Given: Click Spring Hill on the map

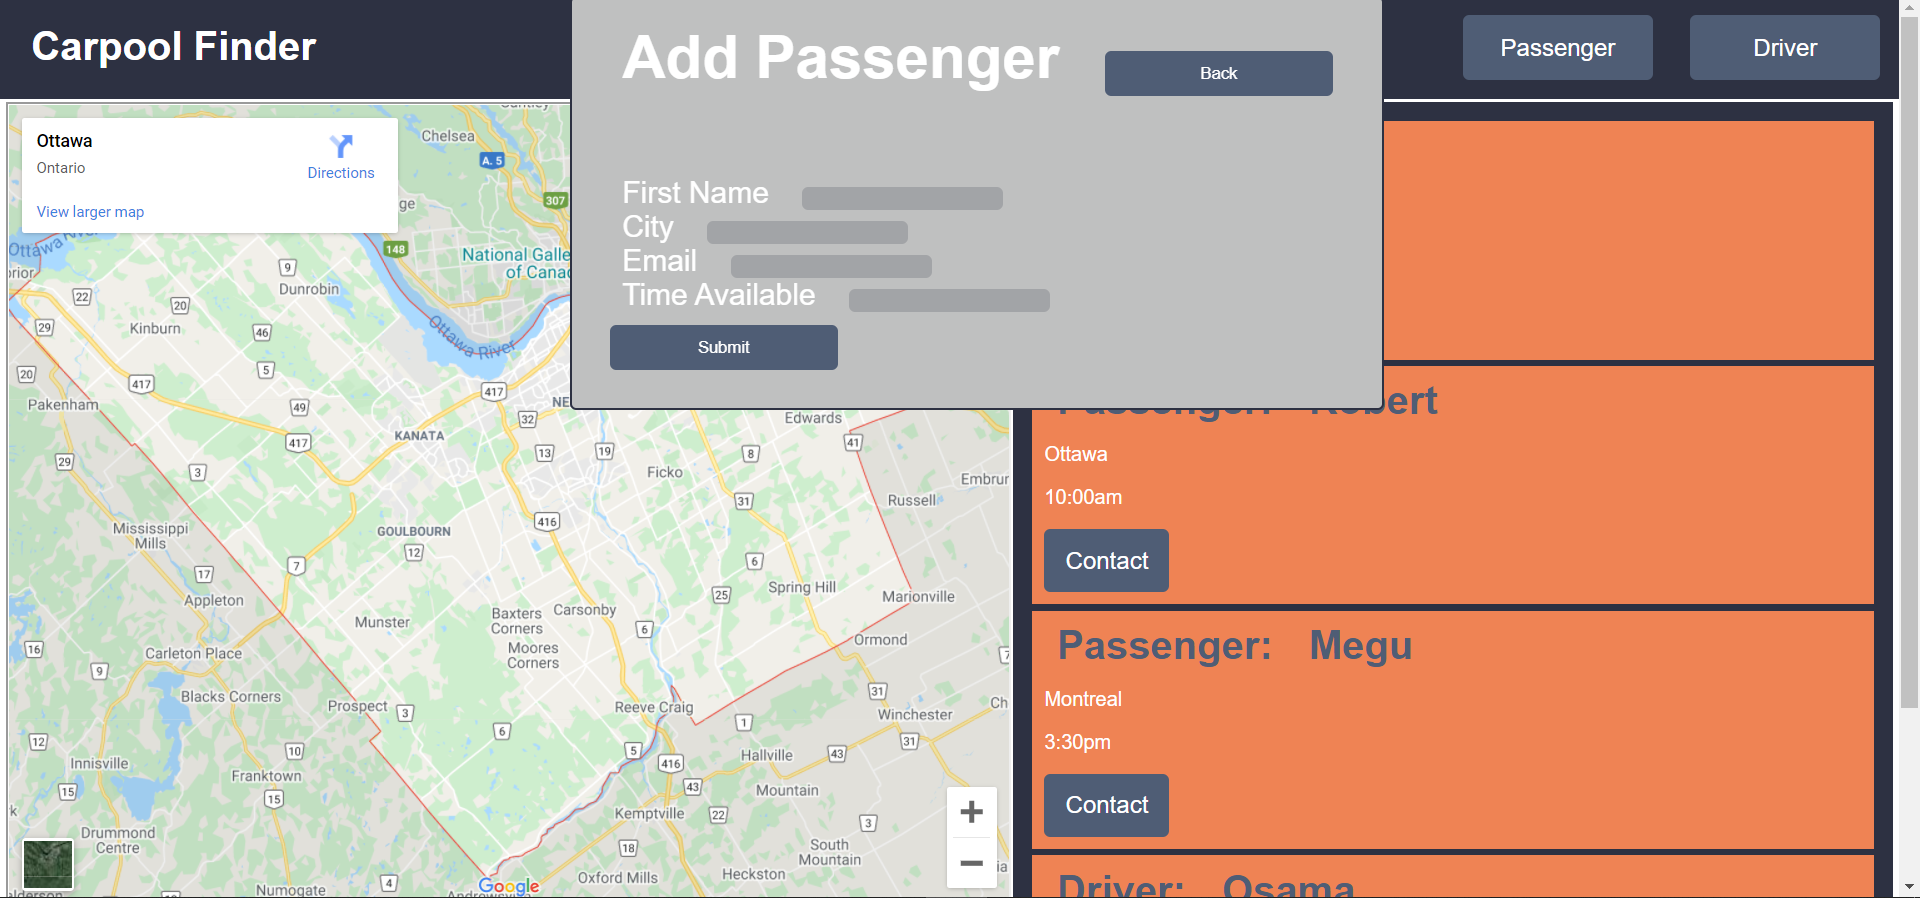Looking at the screenshot, I should pos(802,587).
